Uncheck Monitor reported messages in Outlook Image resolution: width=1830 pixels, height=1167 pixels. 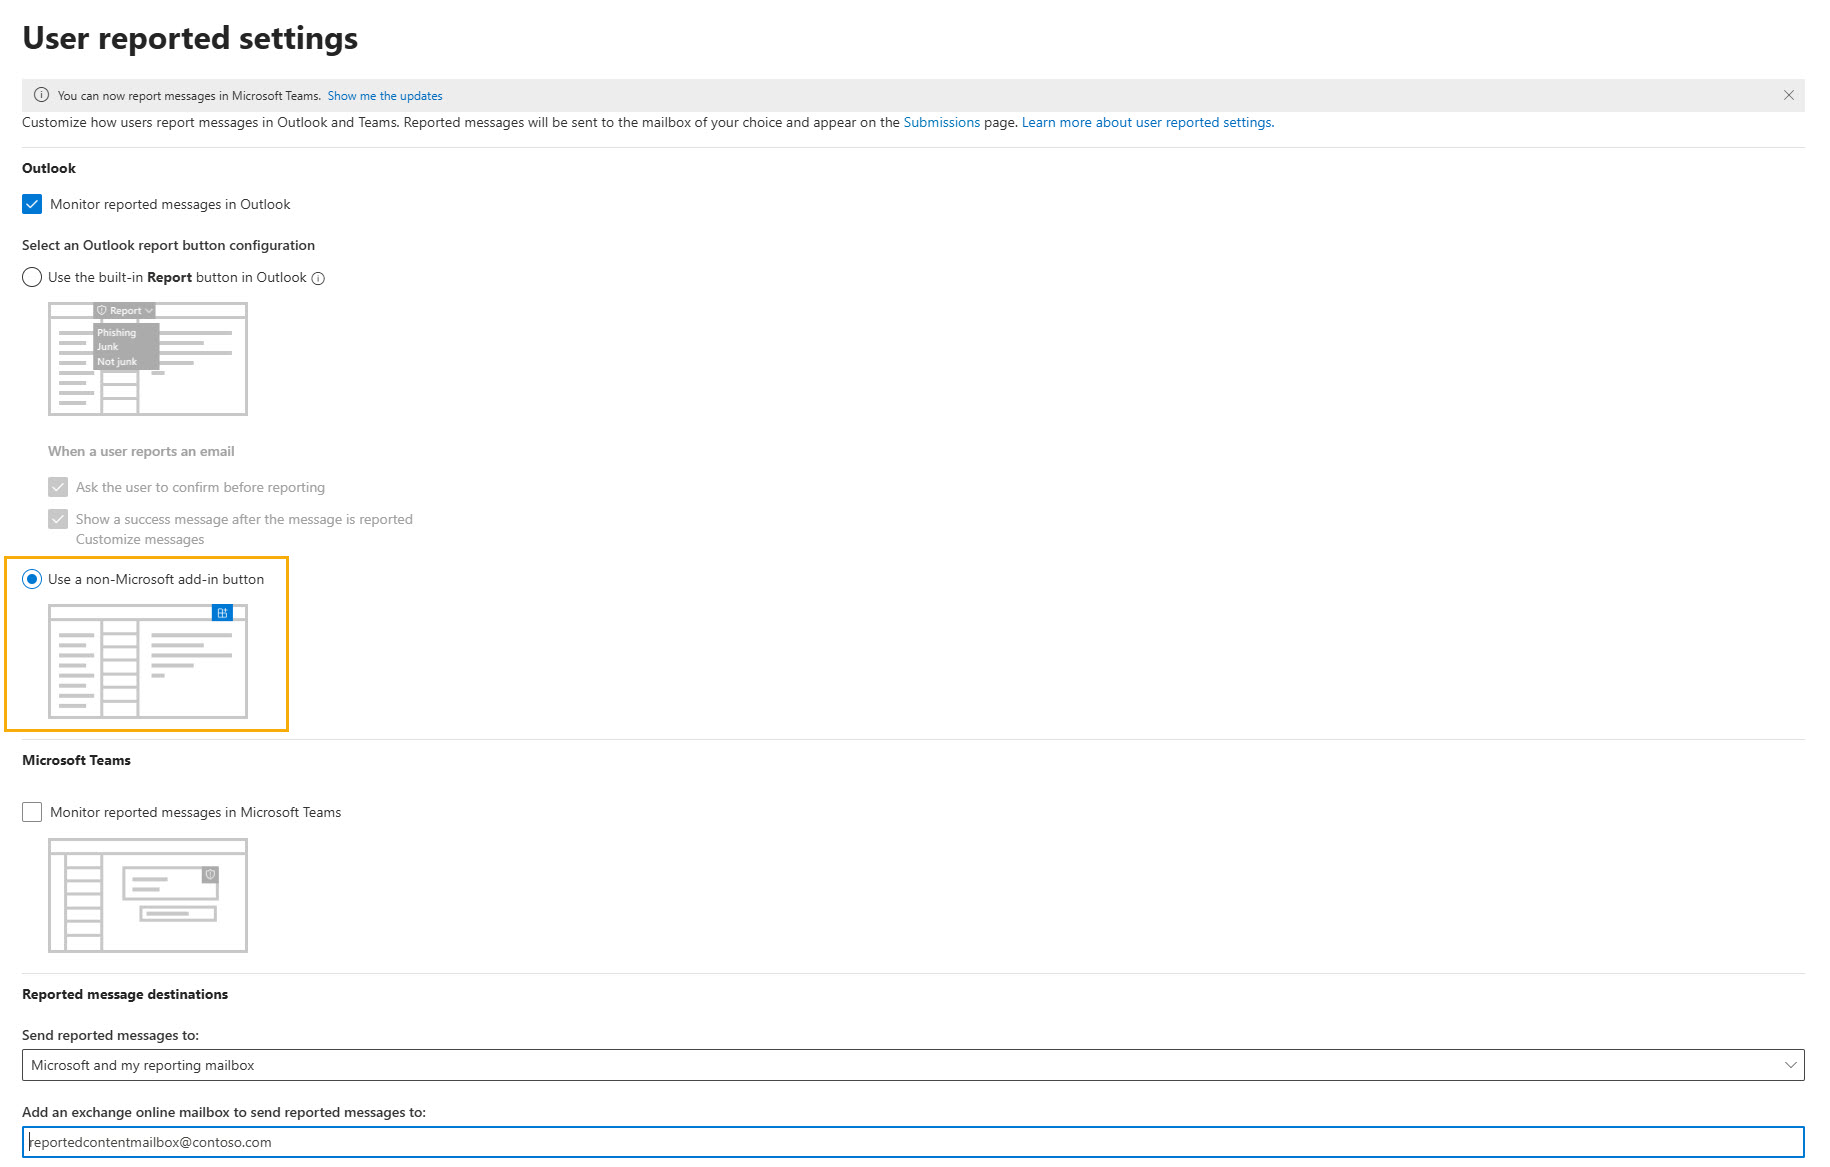pos(32,204)
